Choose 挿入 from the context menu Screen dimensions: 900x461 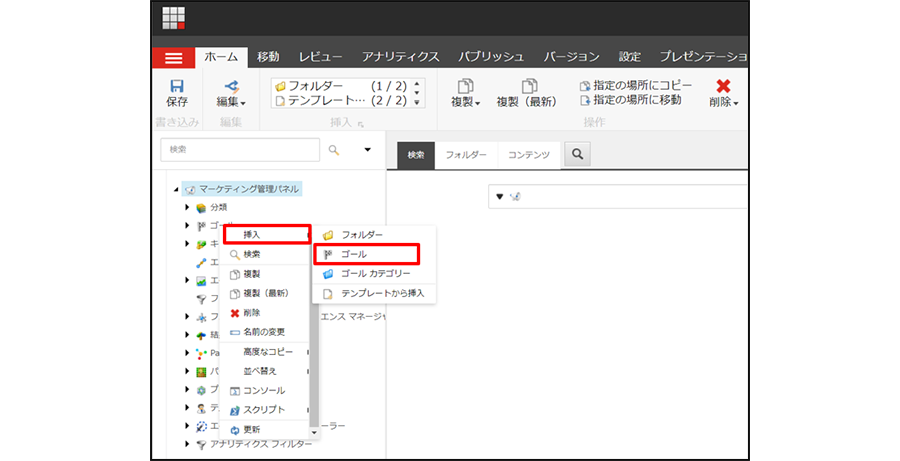[265, 234]
